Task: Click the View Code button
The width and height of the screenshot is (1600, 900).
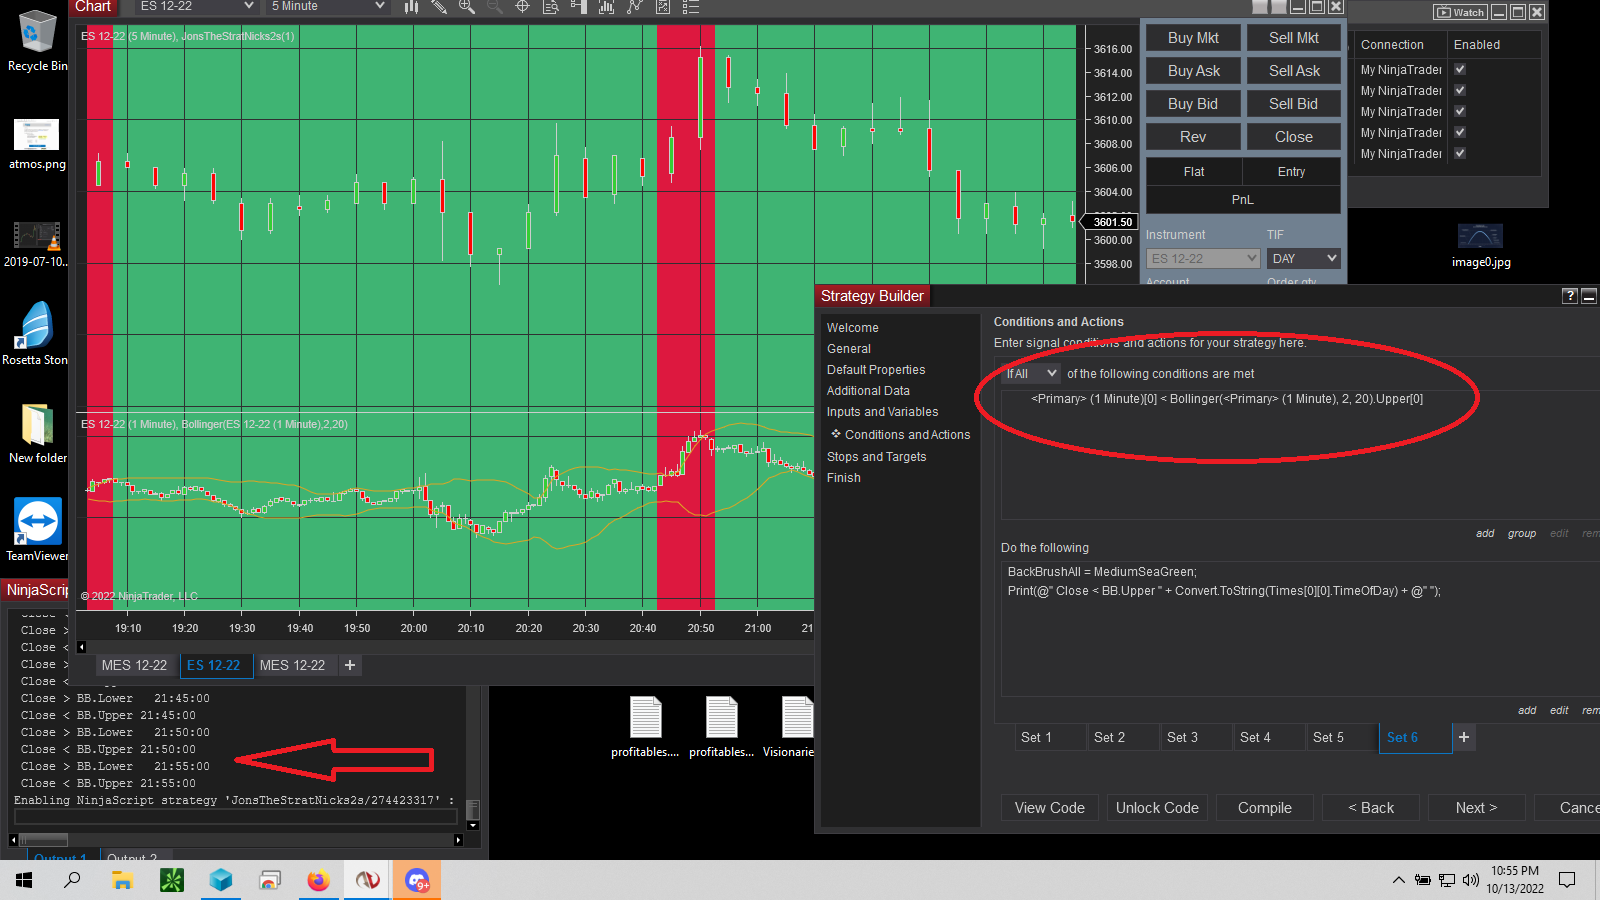Action: (x=1050, y=808)
